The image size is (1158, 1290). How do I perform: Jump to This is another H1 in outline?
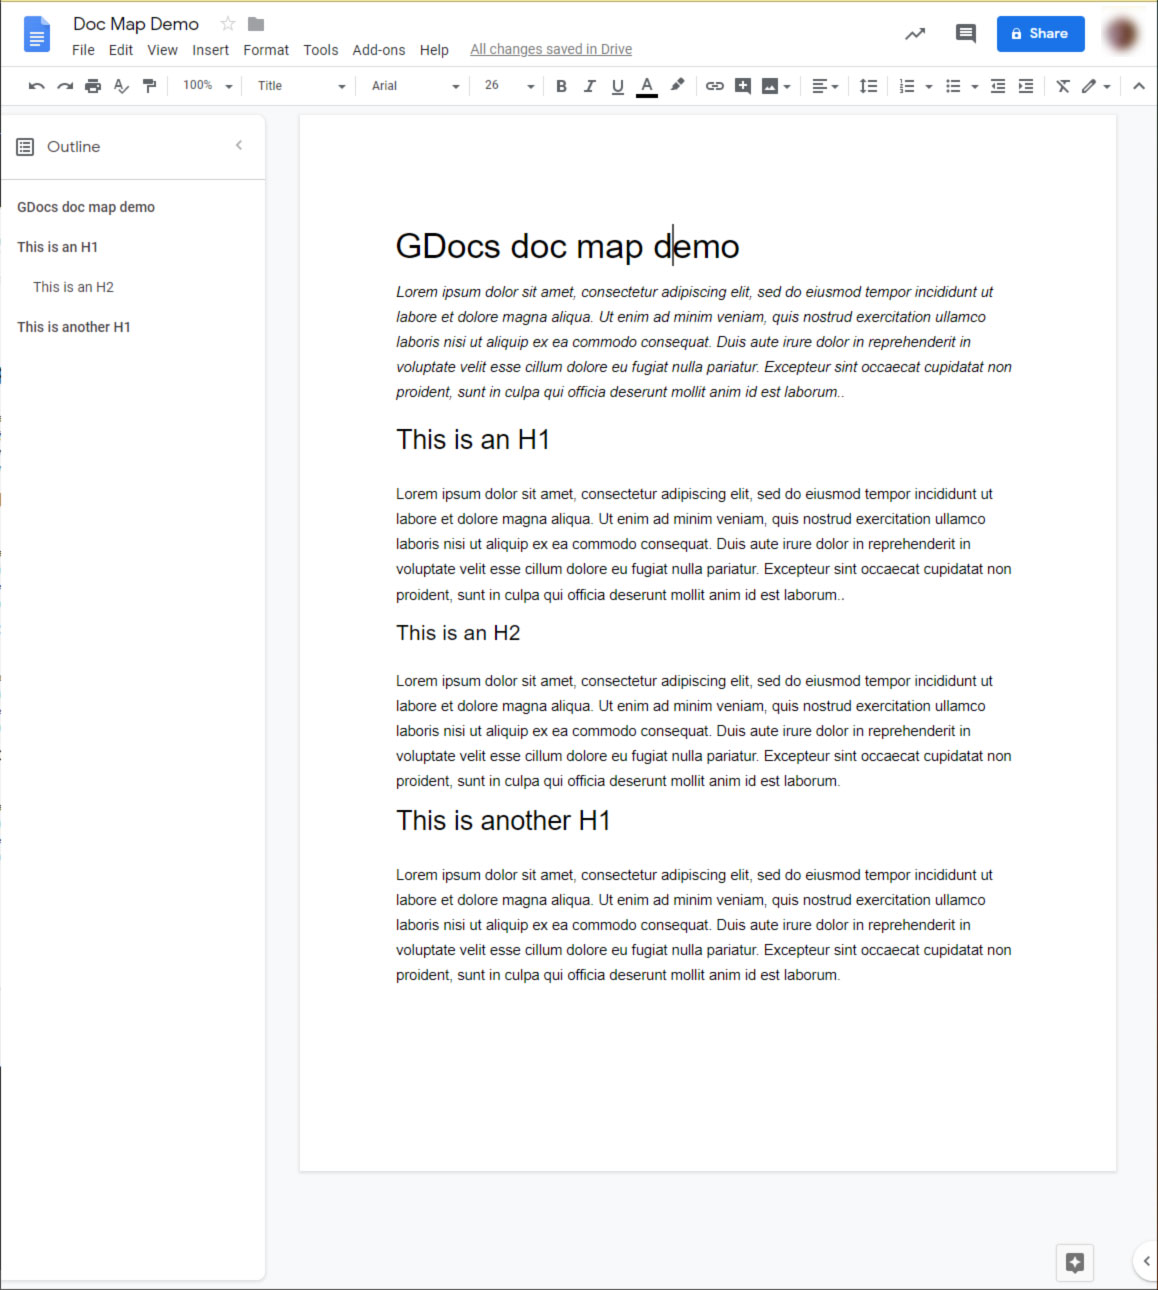[x=74, y=327]
